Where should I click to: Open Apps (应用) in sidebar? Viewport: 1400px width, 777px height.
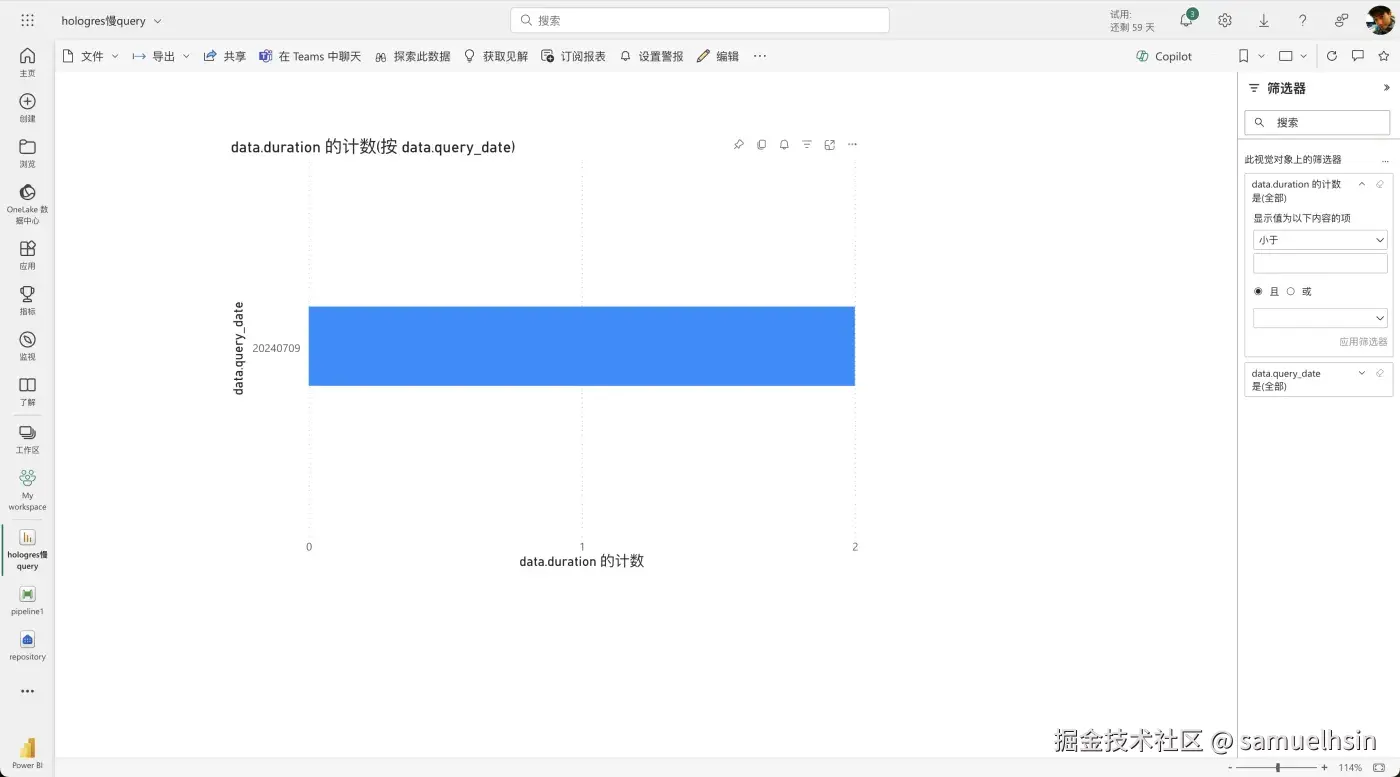tap(27, 255)
